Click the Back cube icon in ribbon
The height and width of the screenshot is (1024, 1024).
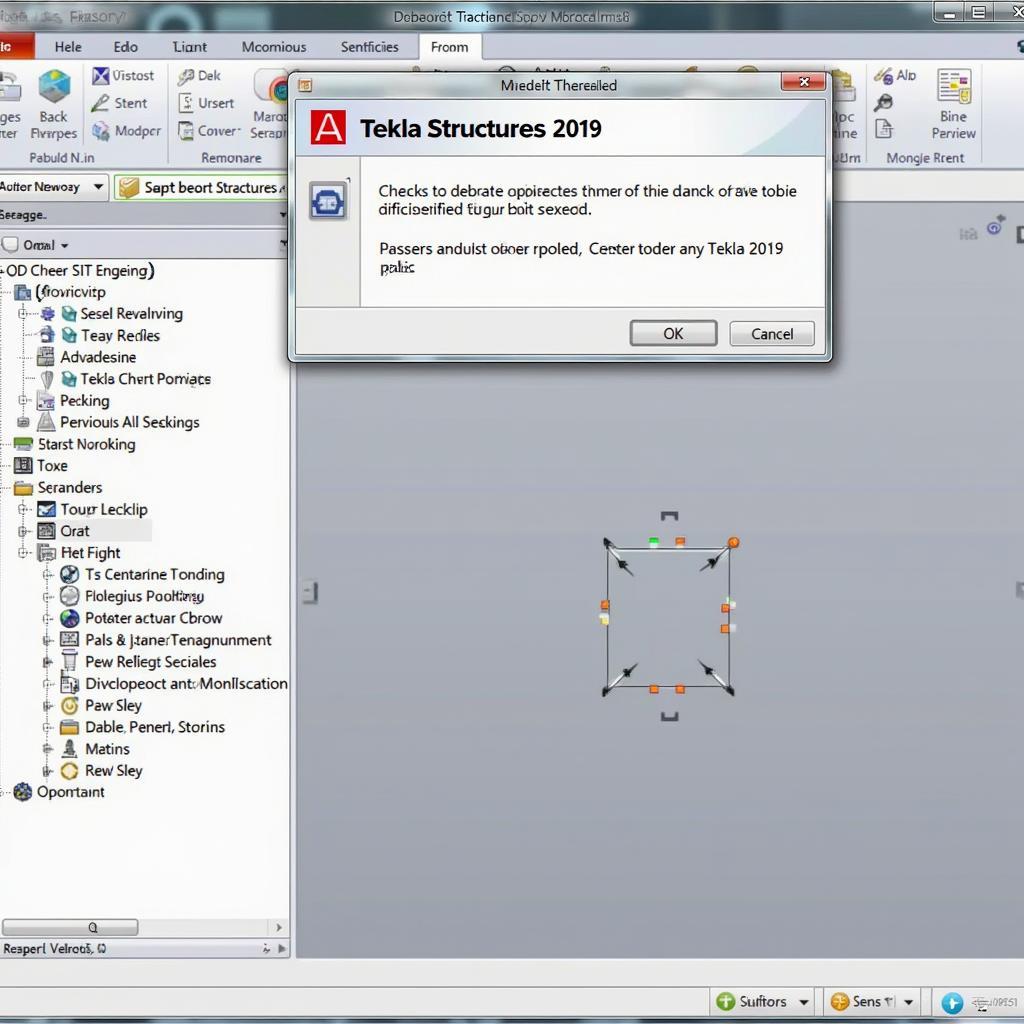click(54, 86)
